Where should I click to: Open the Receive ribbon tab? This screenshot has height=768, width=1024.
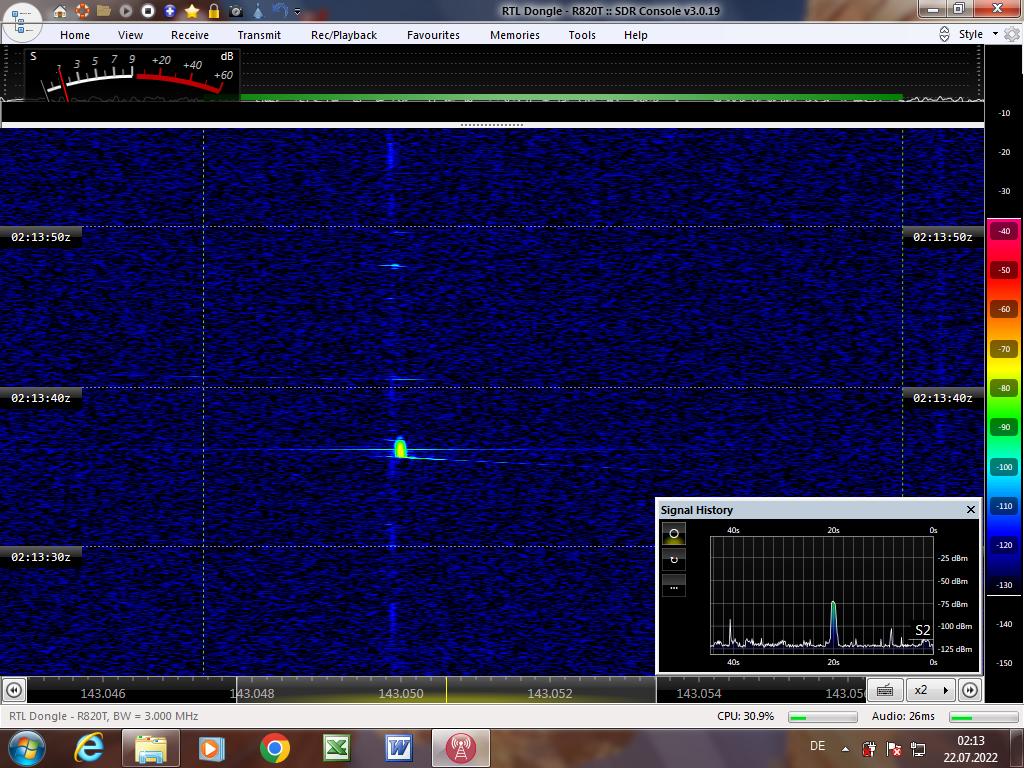(x=190, y=35)
